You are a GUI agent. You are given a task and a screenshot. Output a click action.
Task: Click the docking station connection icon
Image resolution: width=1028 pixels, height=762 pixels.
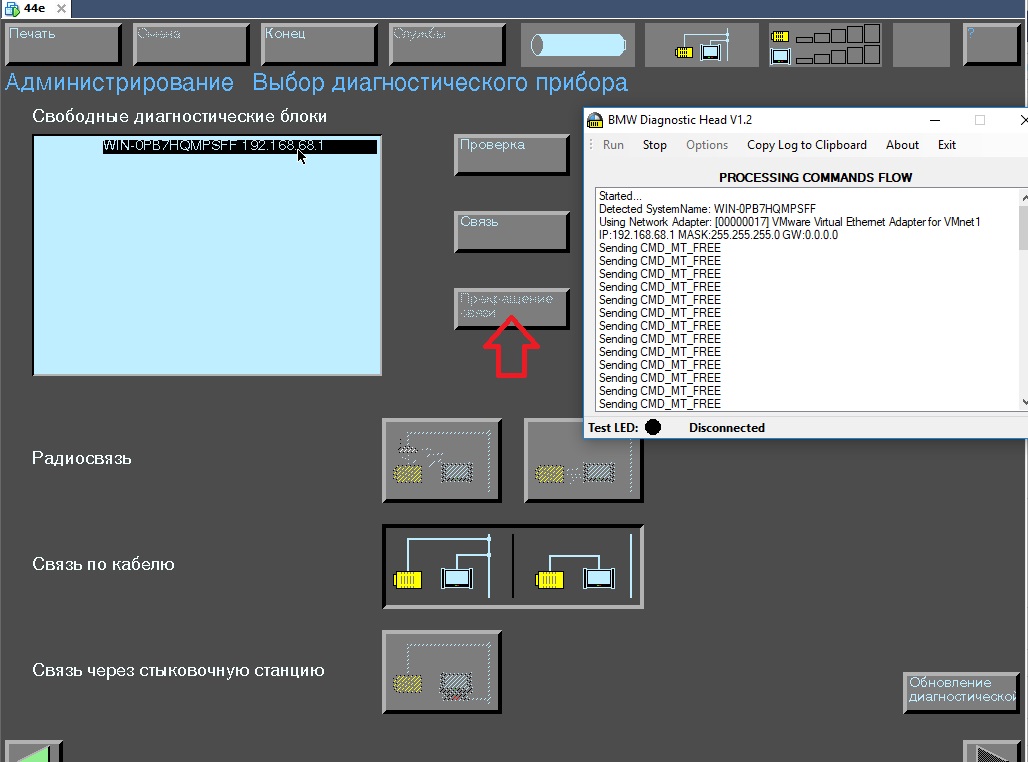pos(441,672)
